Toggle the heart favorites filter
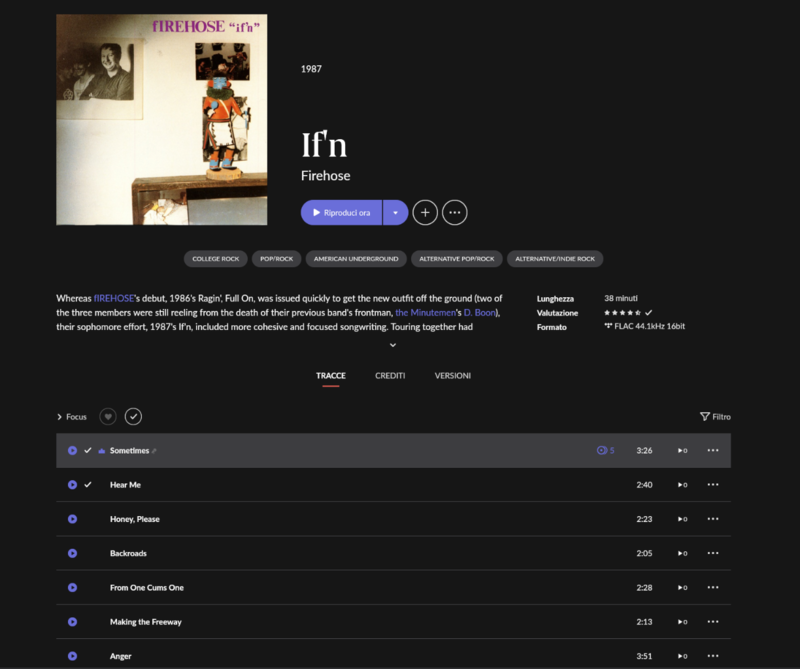Image resolution: width=800 pixels, height=669 pixels. coord(108,417)
